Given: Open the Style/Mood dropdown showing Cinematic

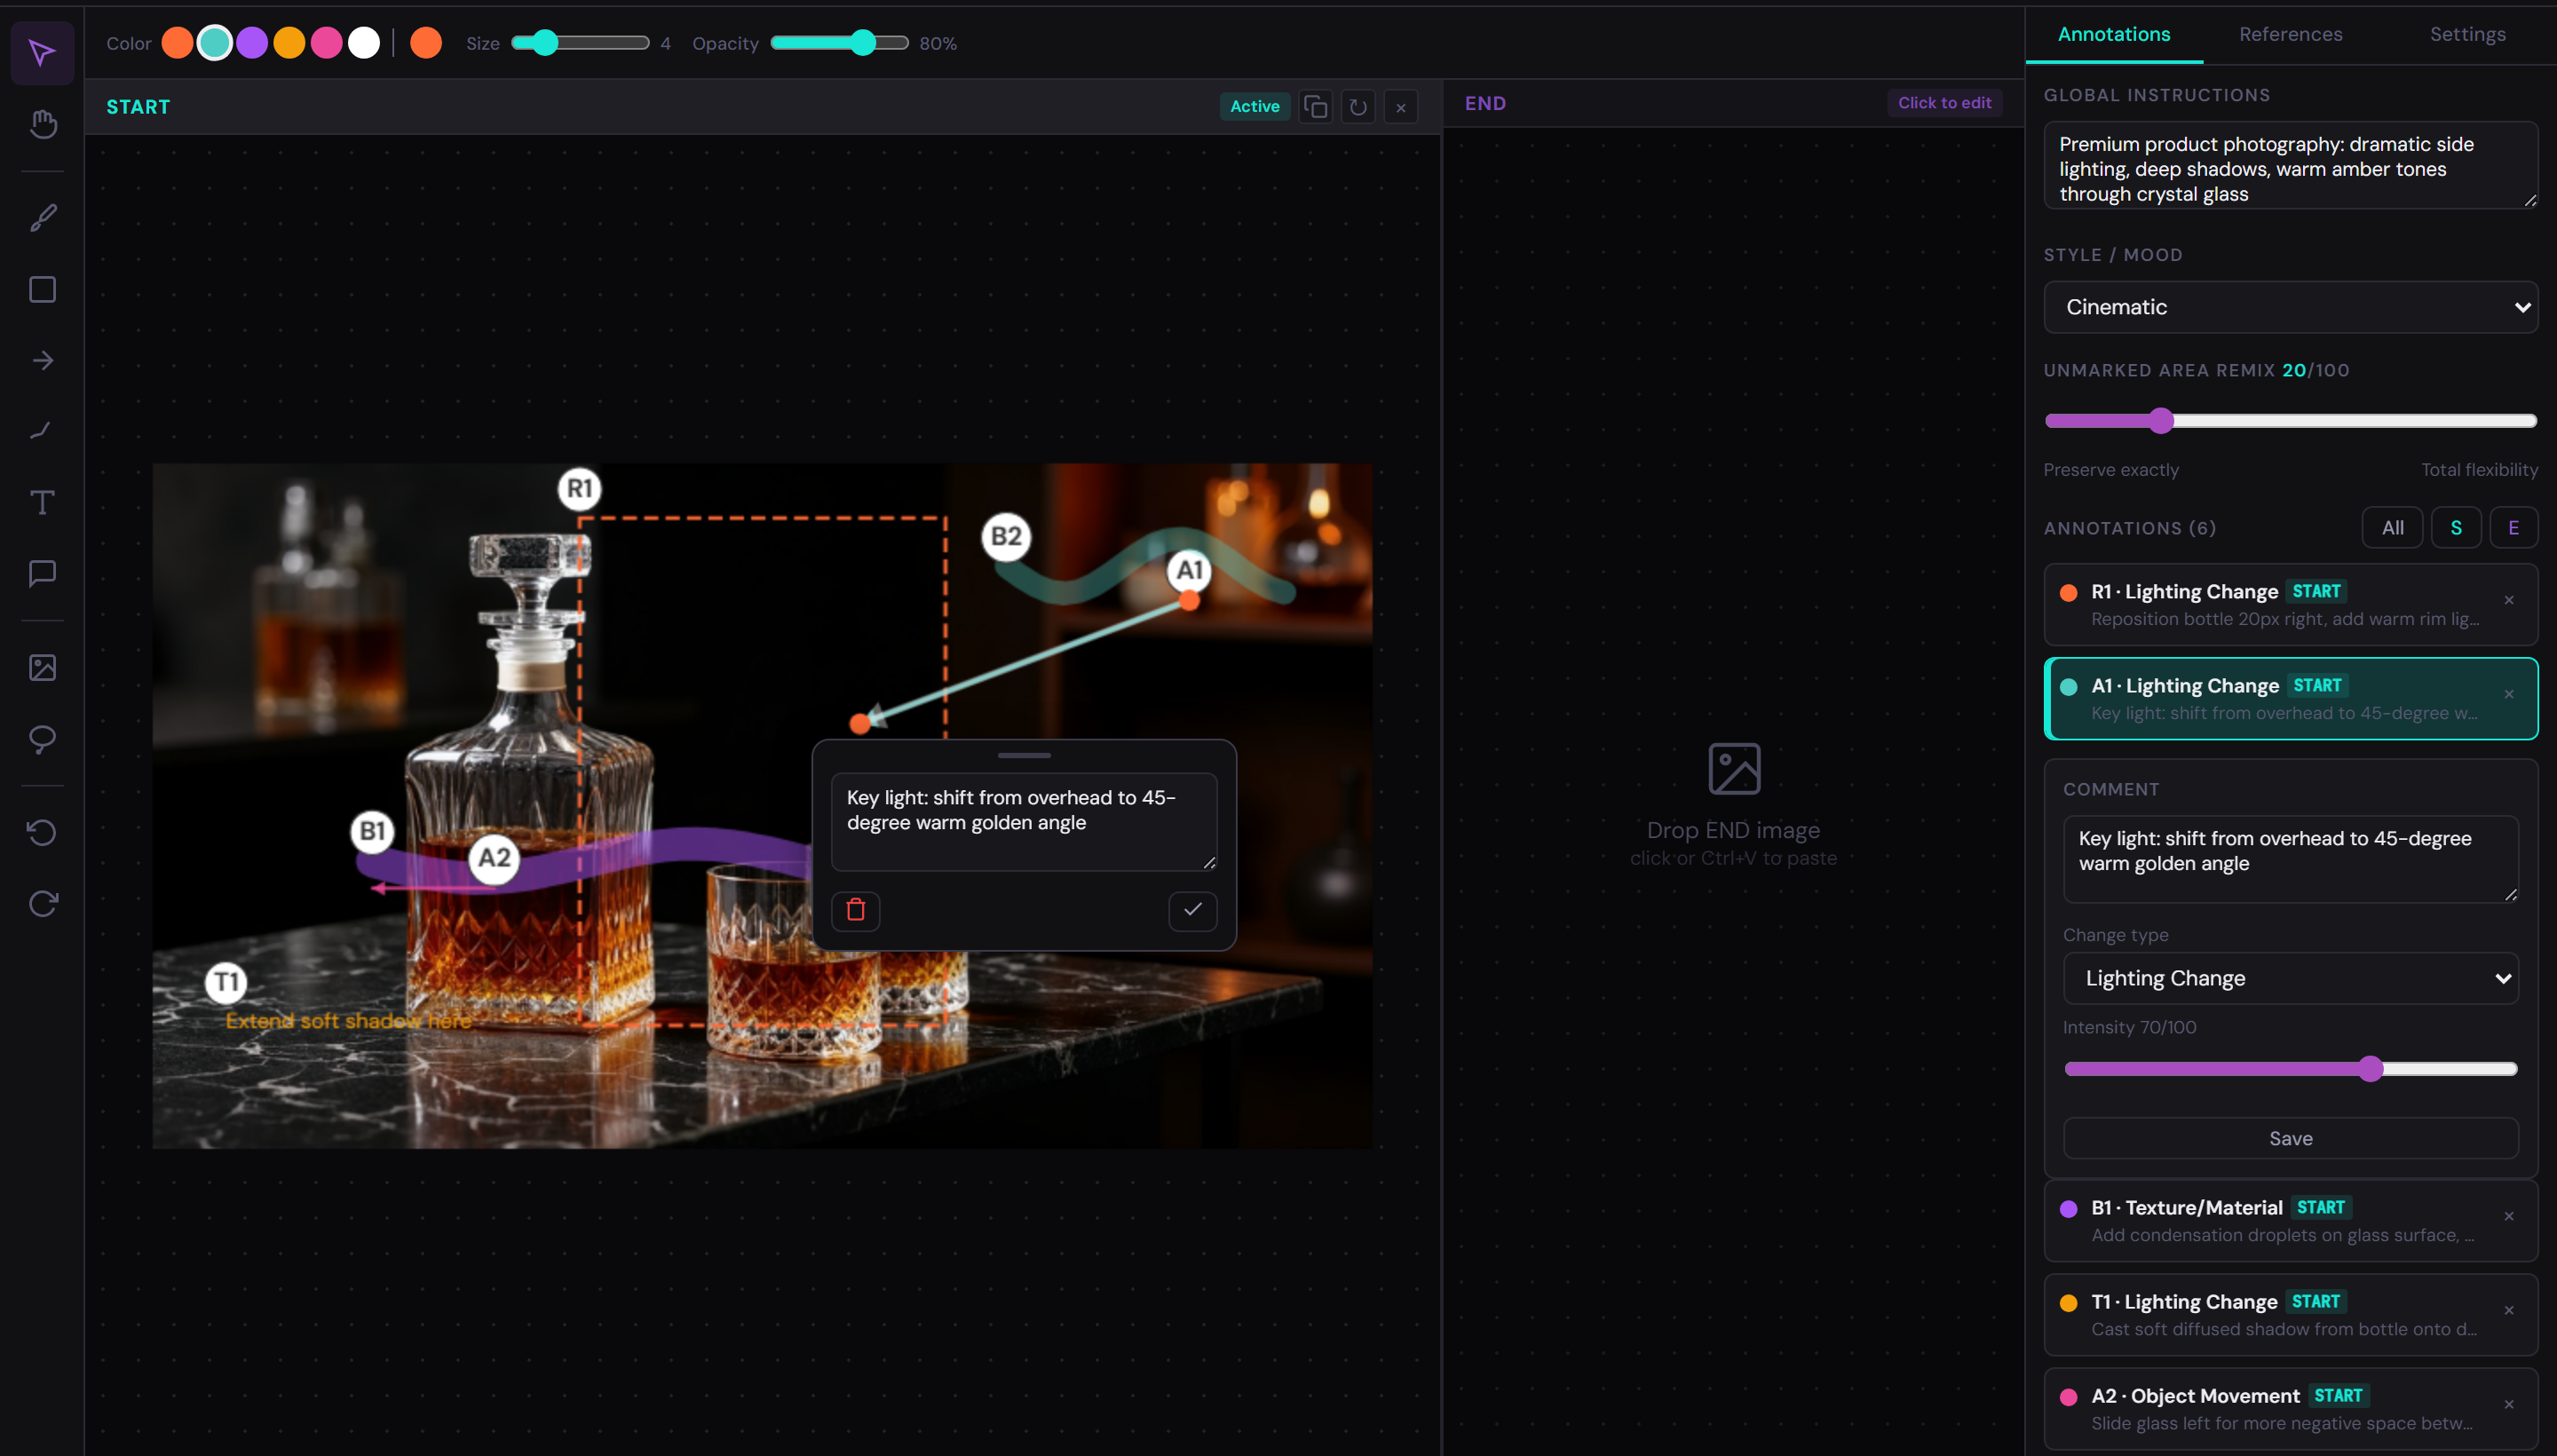Looking at the screenshot, I should click(2290, 307).
